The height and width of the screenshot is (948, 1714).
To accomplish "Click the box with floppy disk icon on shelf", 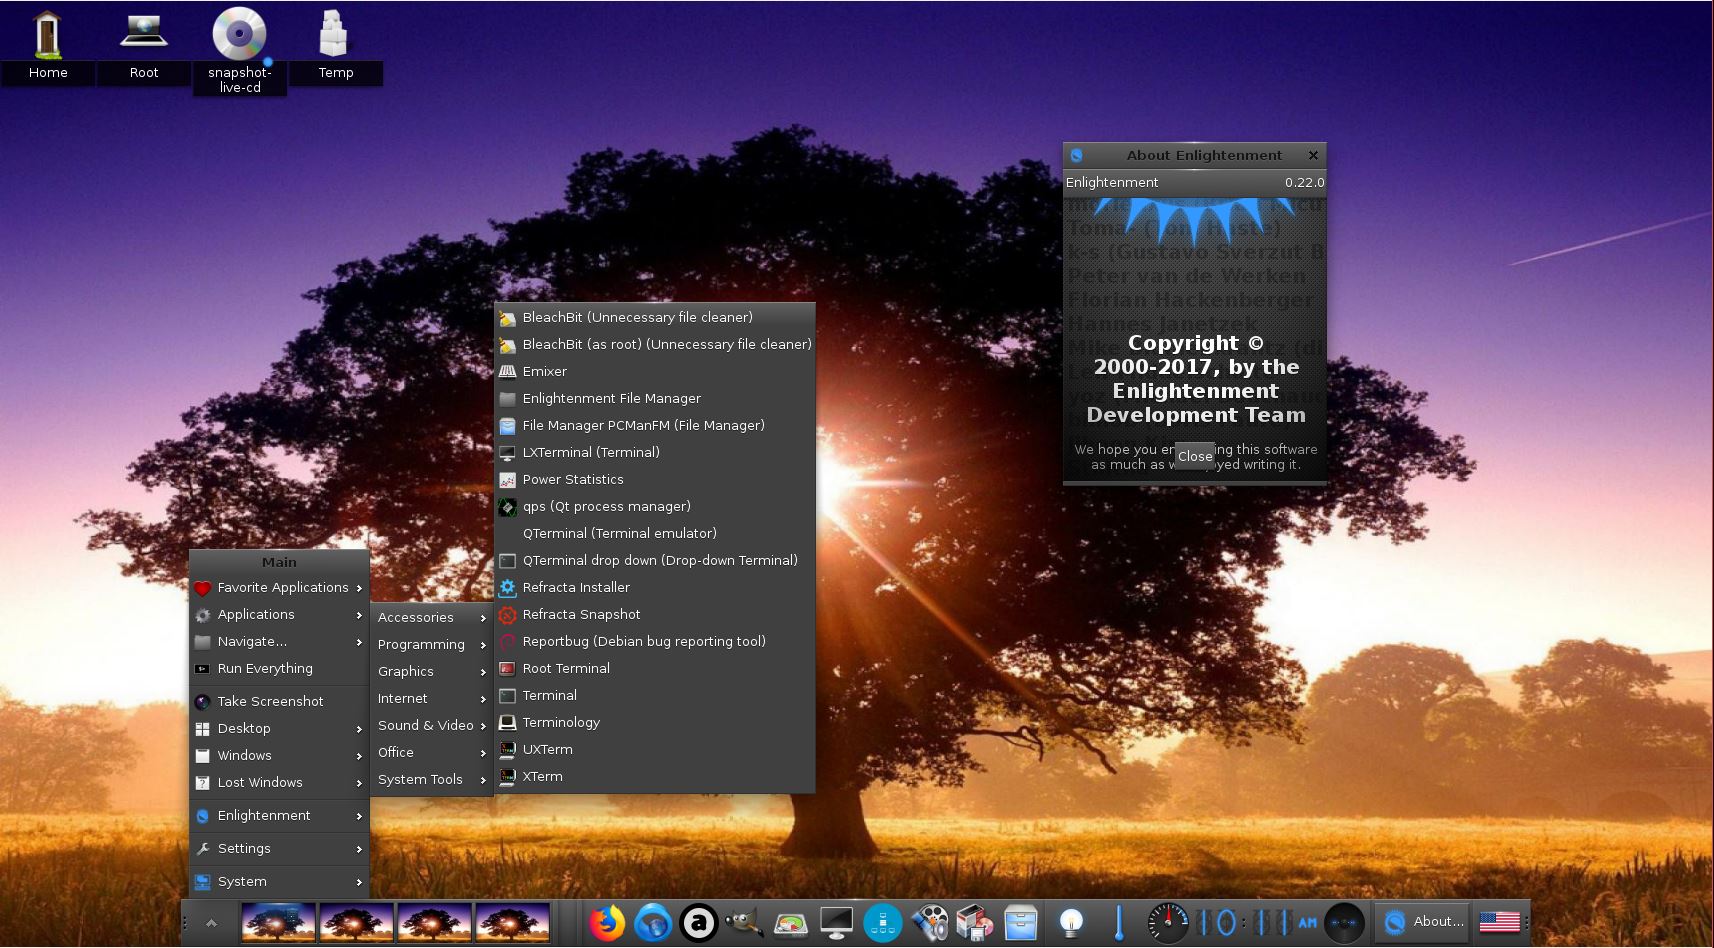I will [x=974, y=923].
